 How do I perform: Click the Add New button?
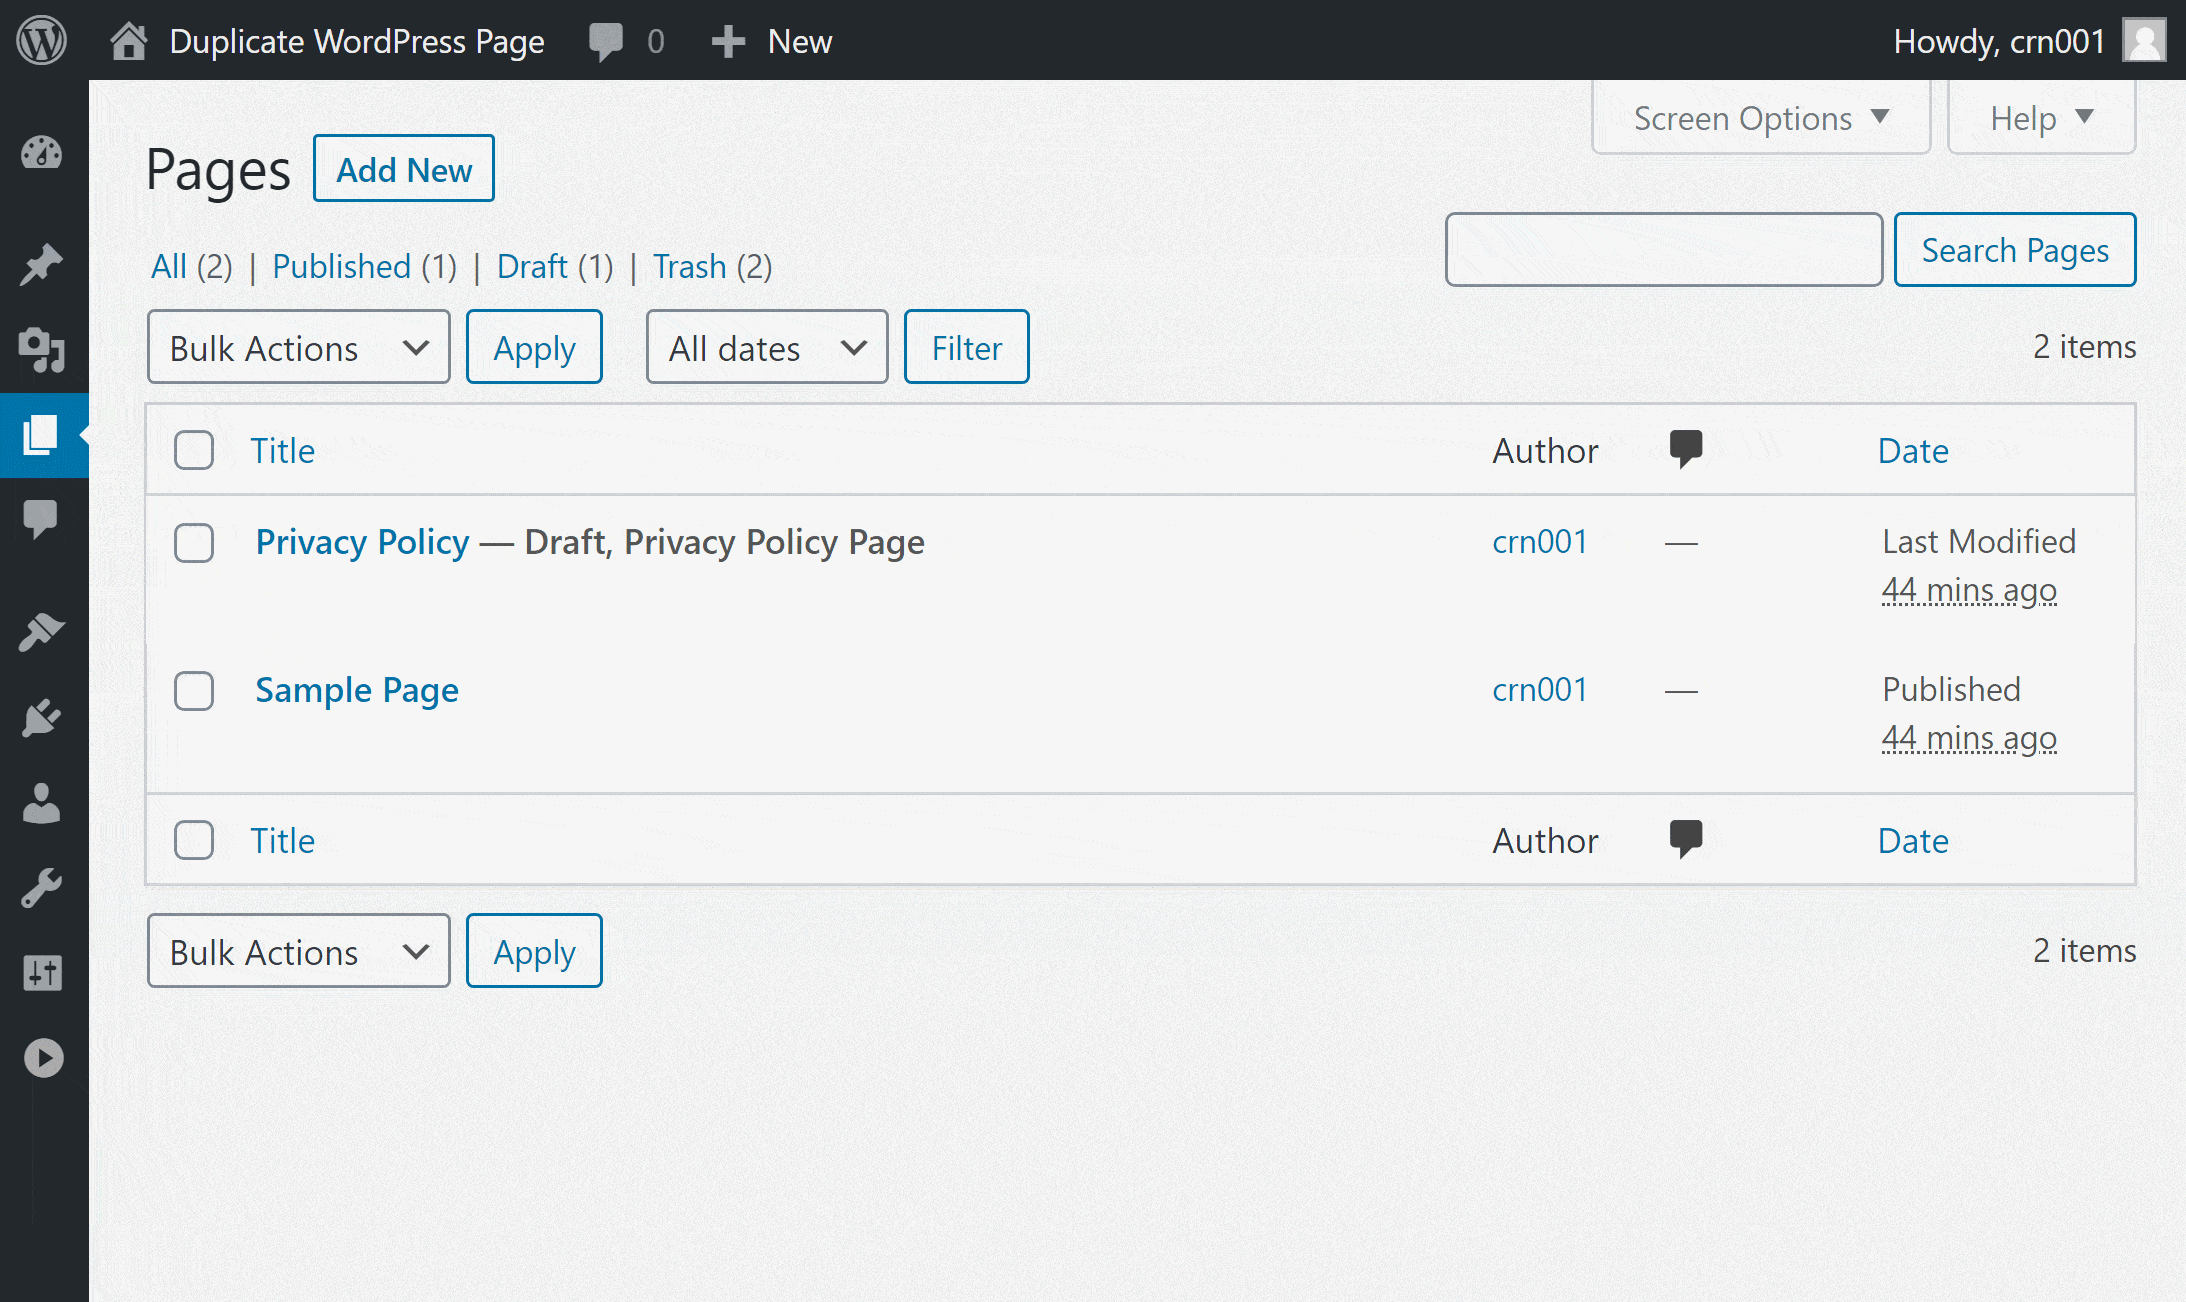click(403, 168)
